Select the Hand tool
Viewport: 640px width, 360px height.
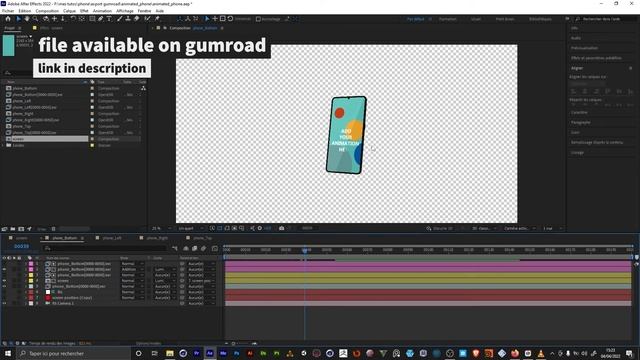tap(27, 19)
